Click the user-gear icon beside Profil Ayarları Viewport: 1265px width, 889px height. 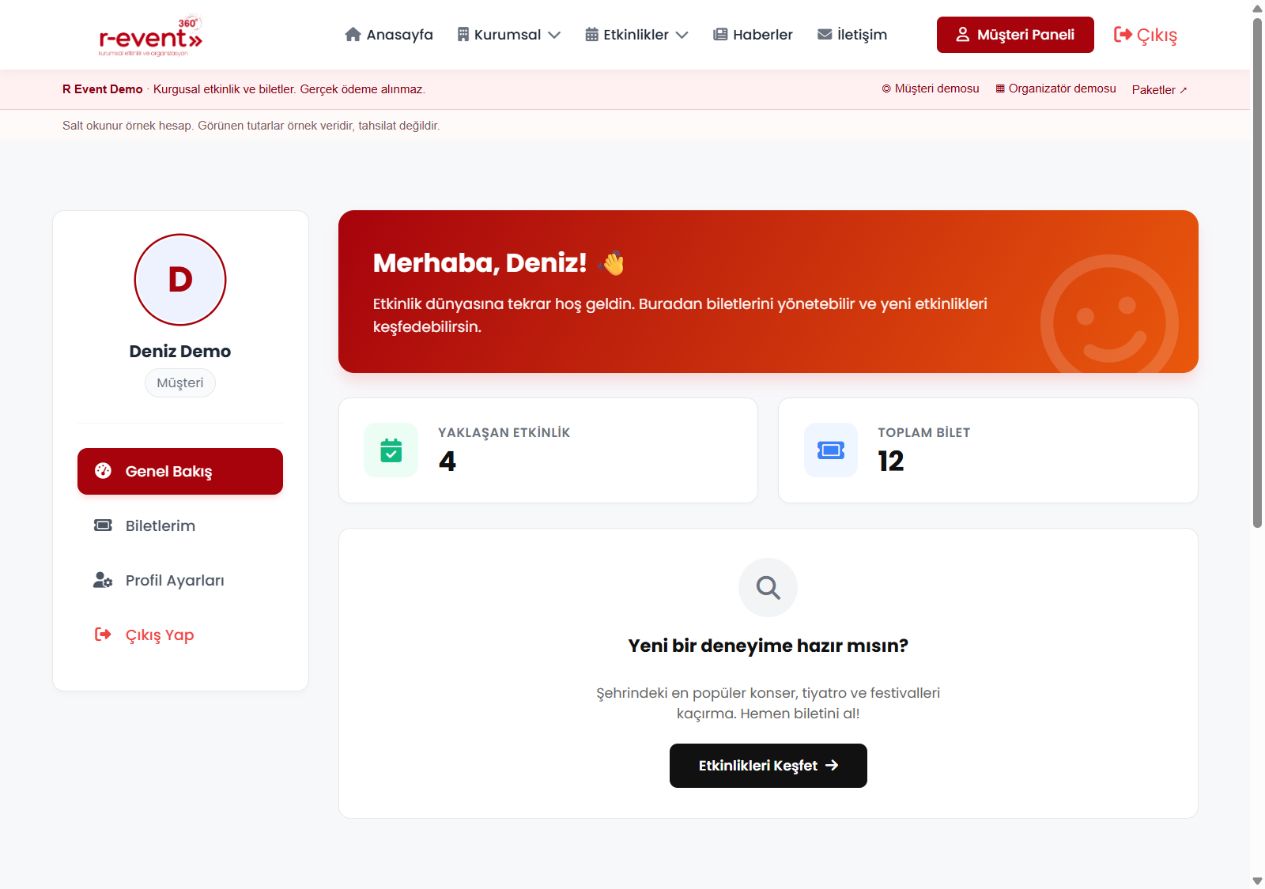click(103, 580)
